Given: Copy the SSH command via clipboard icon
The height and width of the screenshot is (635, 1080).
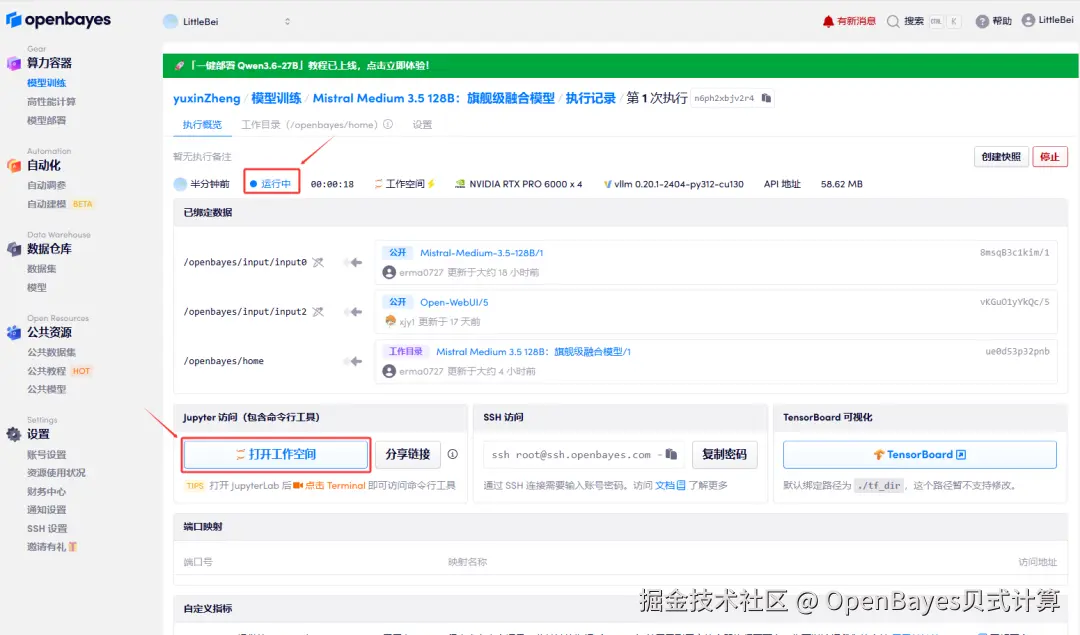Looking at the screenshot, I should pos(671,455).
